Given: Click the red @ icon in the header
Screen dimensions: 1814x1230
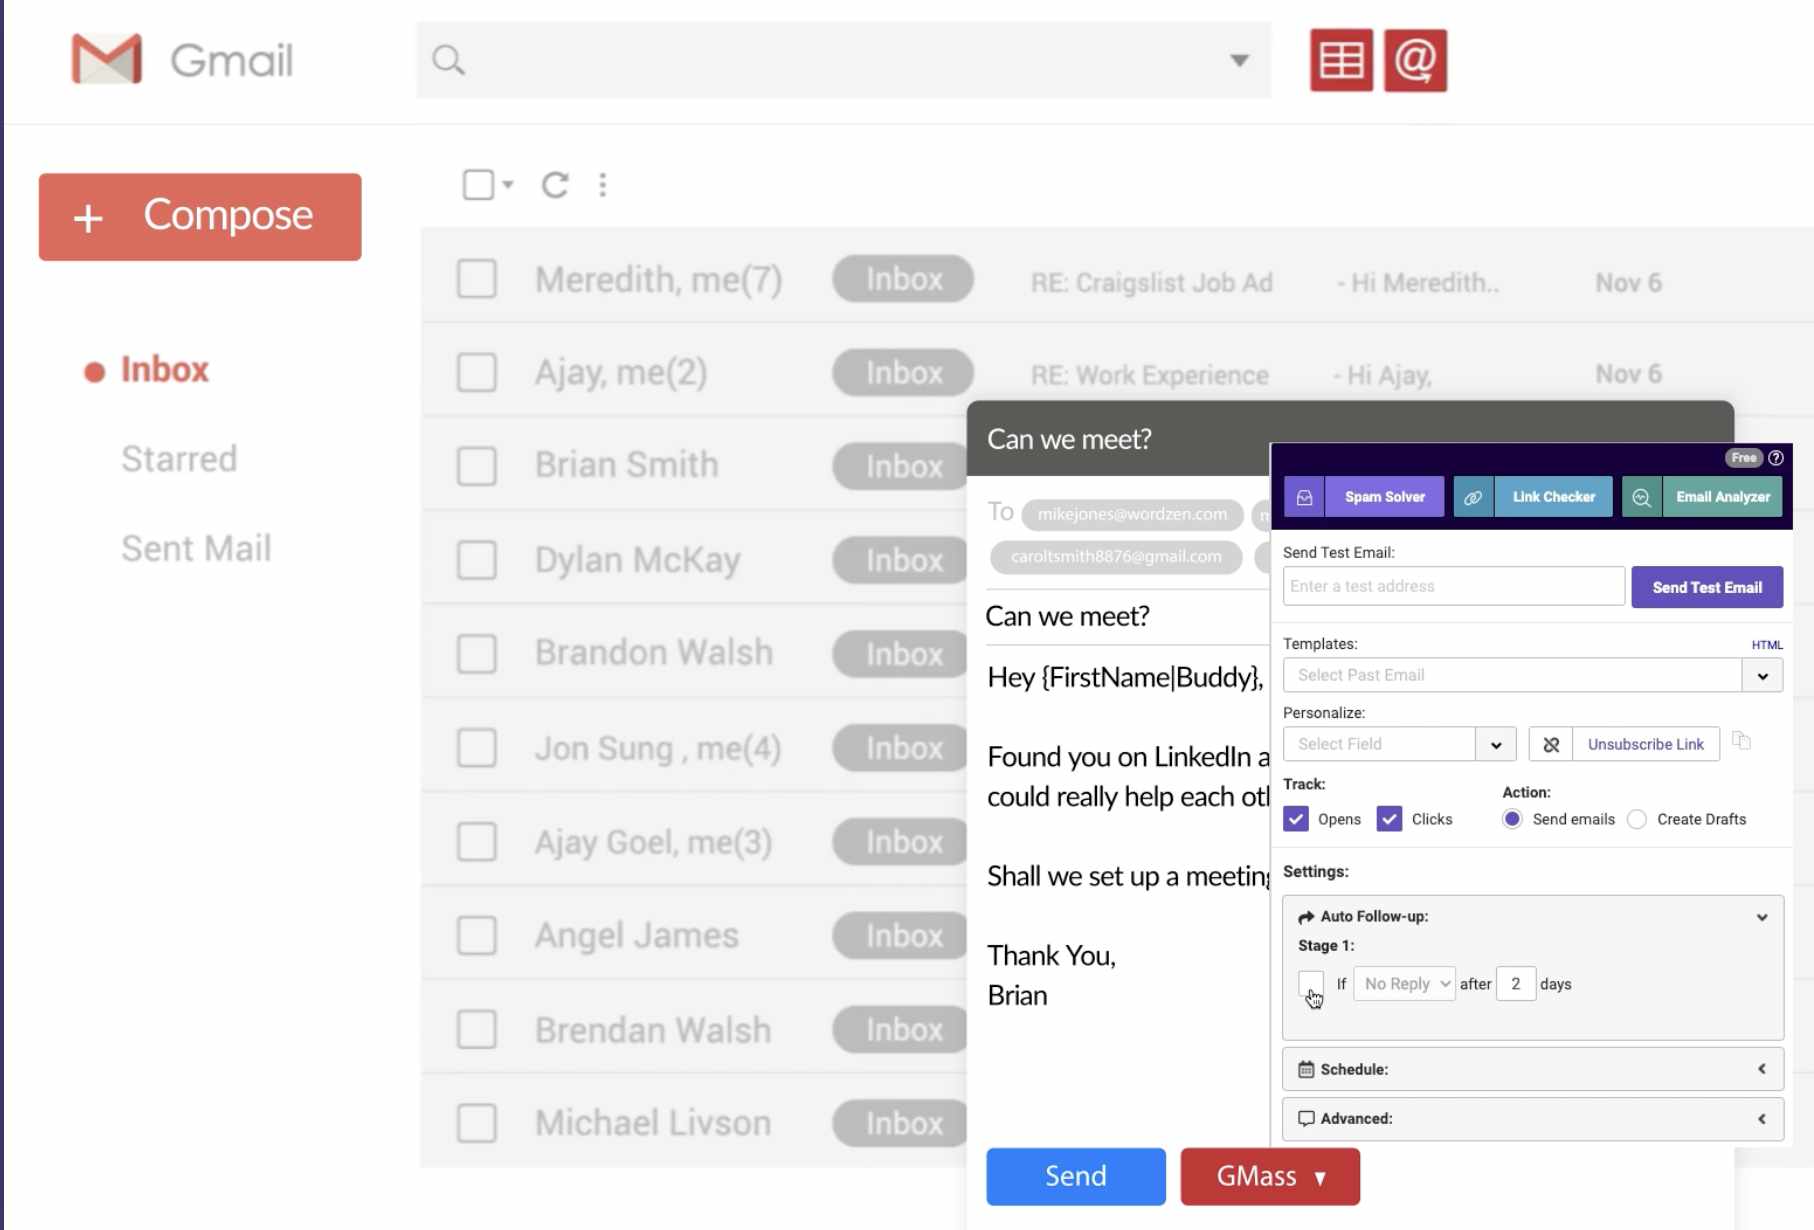Looking at the screenshot, I should [1416, 60].
